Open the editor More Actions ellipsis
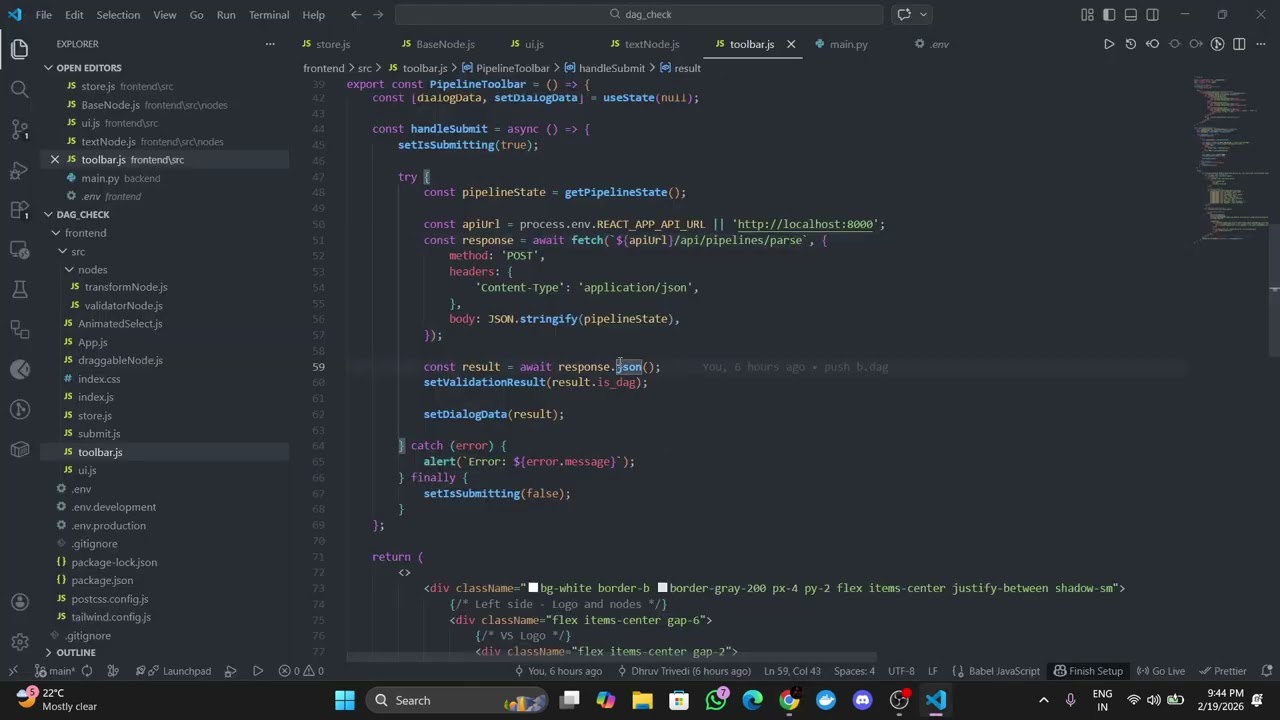This screenshot has height=720, width=1280. 1261,44
